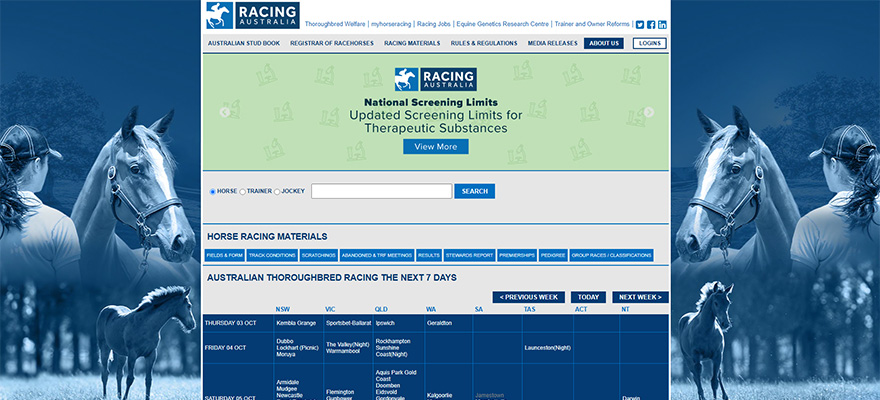
Task: Open the LinkedIn social icon
Action: pyautogui.click(x=662, y=25)
